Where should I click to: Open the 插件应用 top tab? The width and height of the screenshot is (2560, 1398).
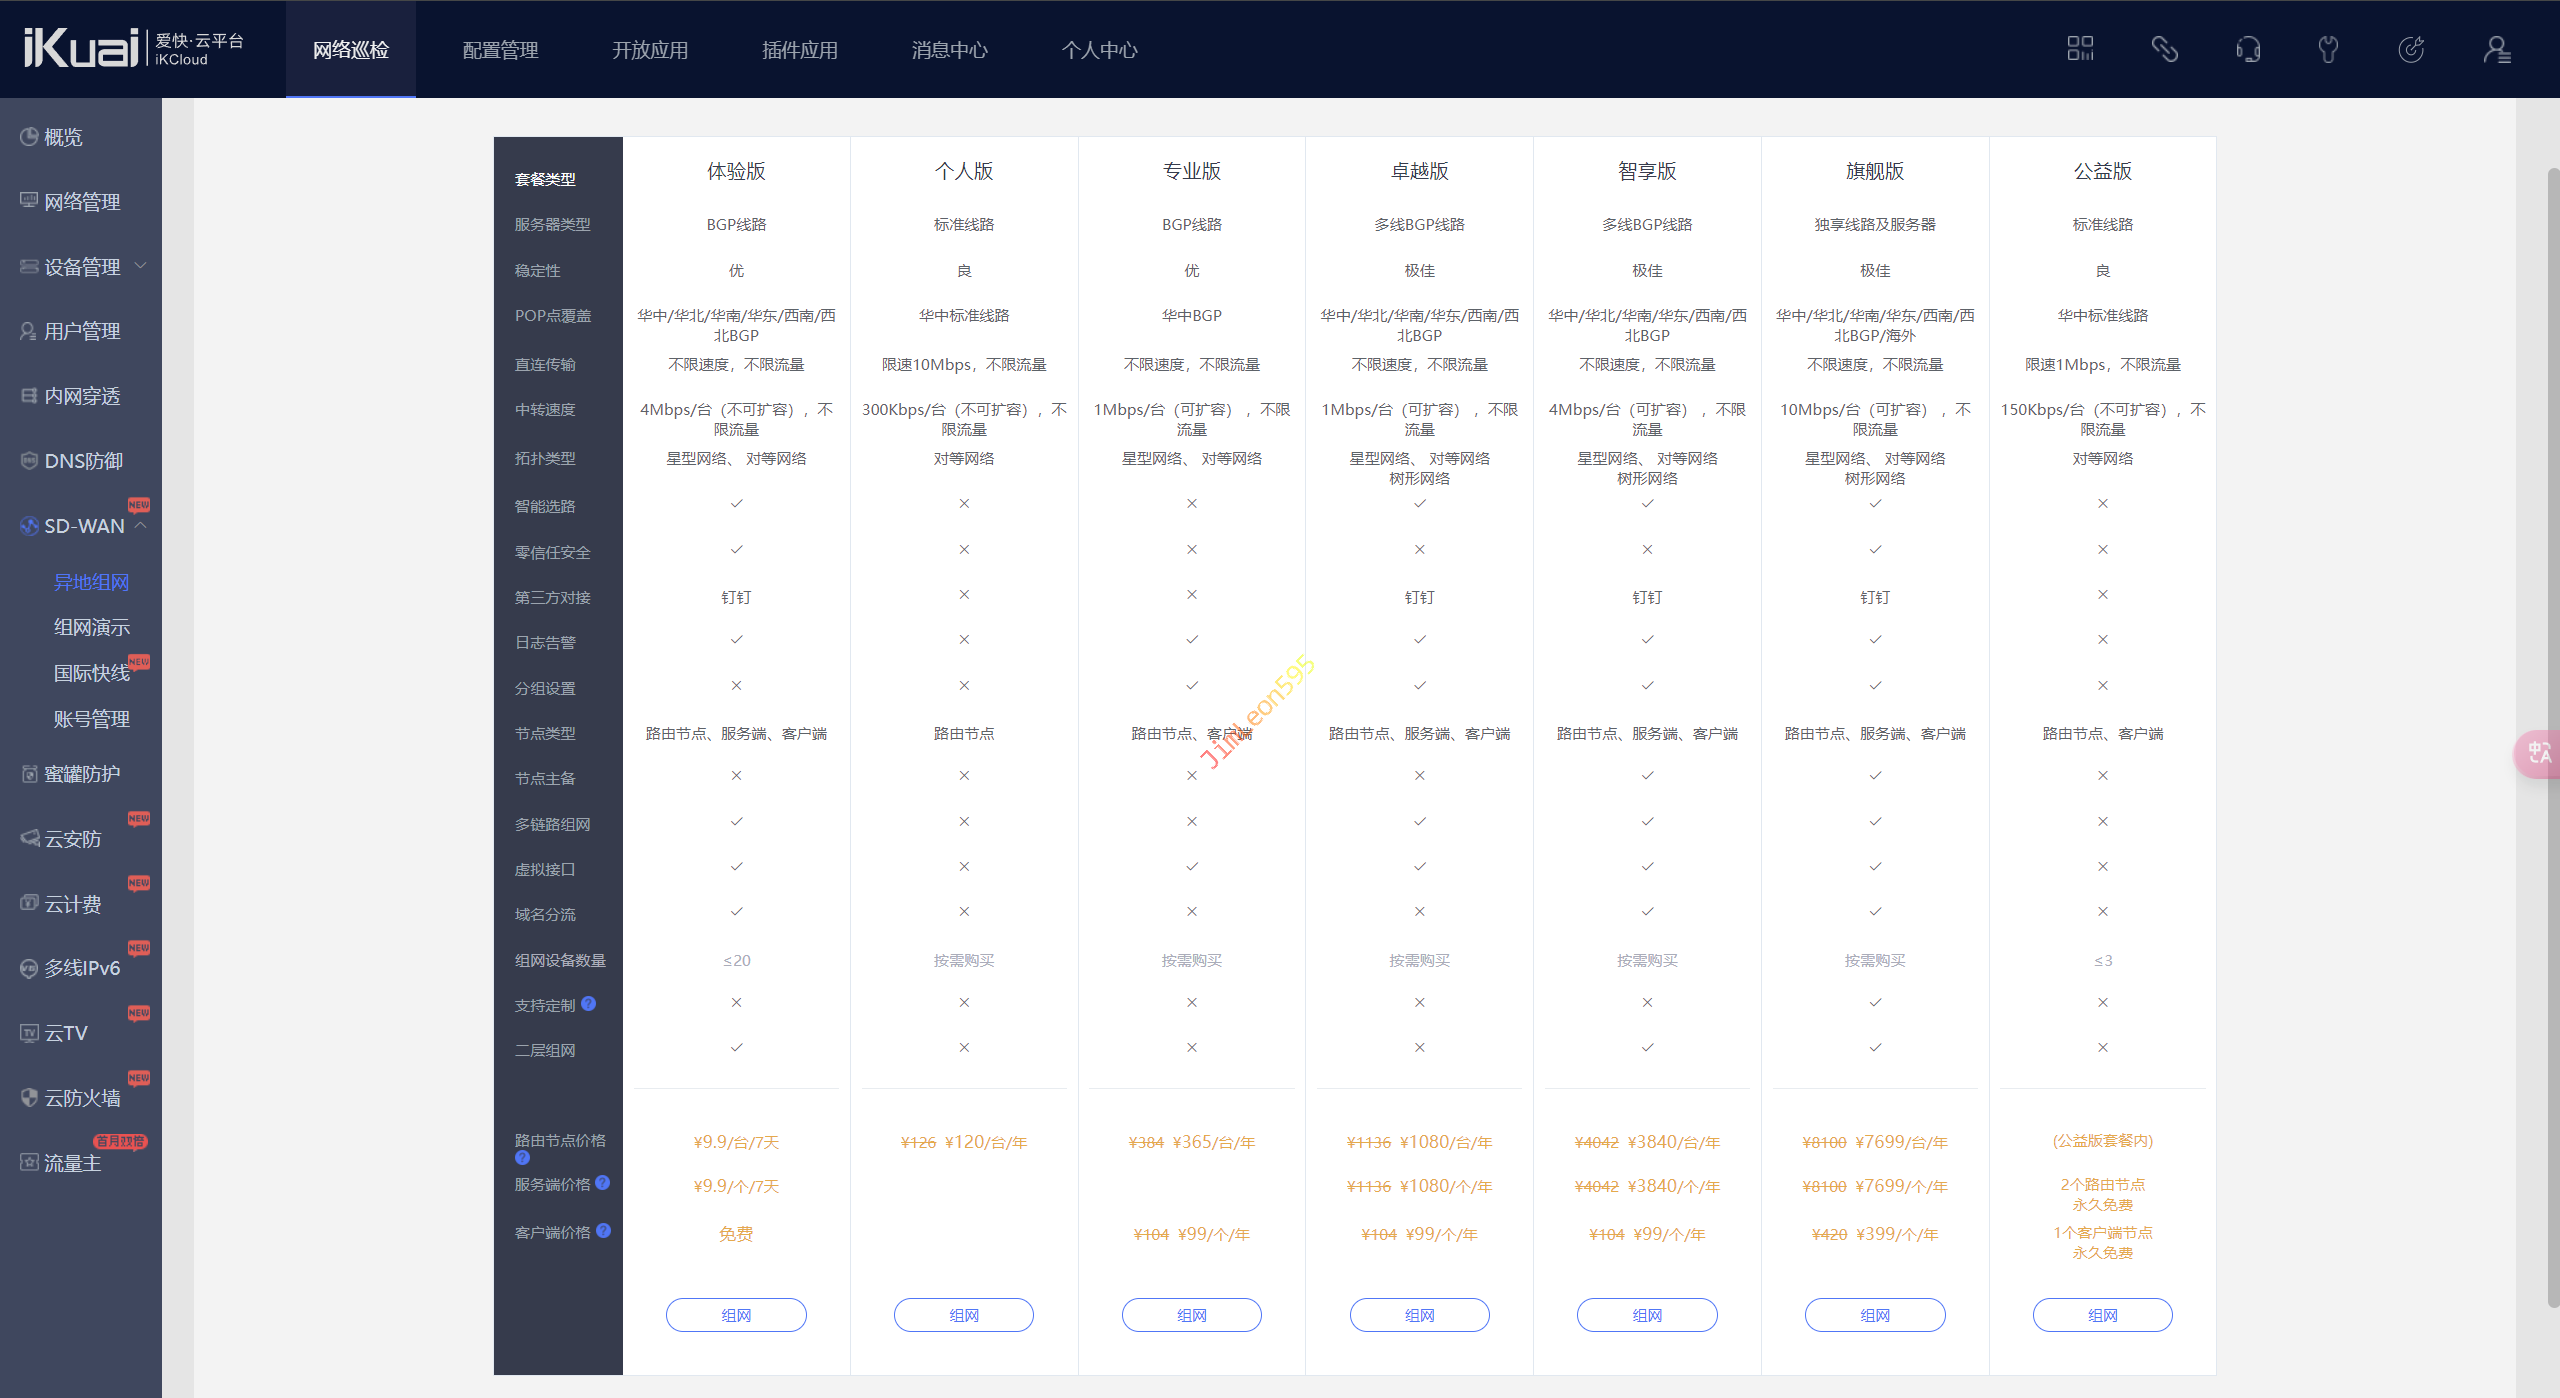[x=800, y=50]
